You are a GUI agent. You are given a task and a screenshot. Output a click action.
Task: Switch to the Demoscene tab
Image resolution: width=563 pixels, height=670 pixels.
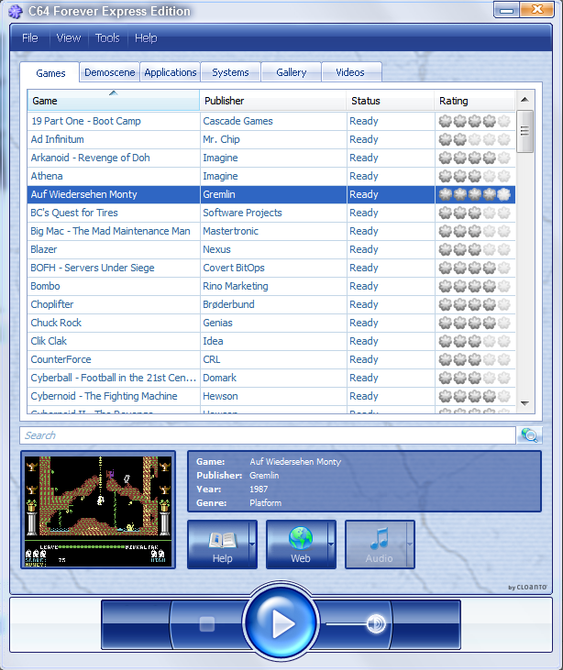coord(110,72)
